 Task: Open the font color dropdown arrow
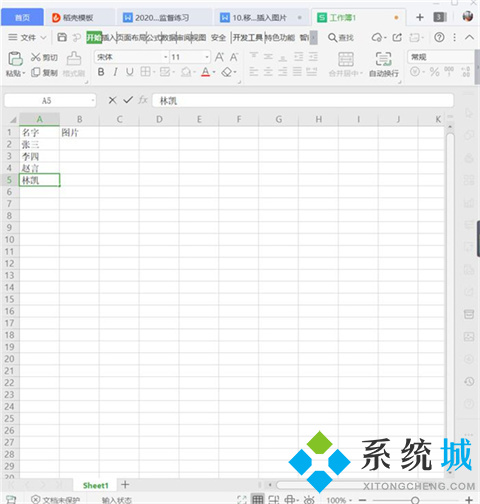point(214,72)
